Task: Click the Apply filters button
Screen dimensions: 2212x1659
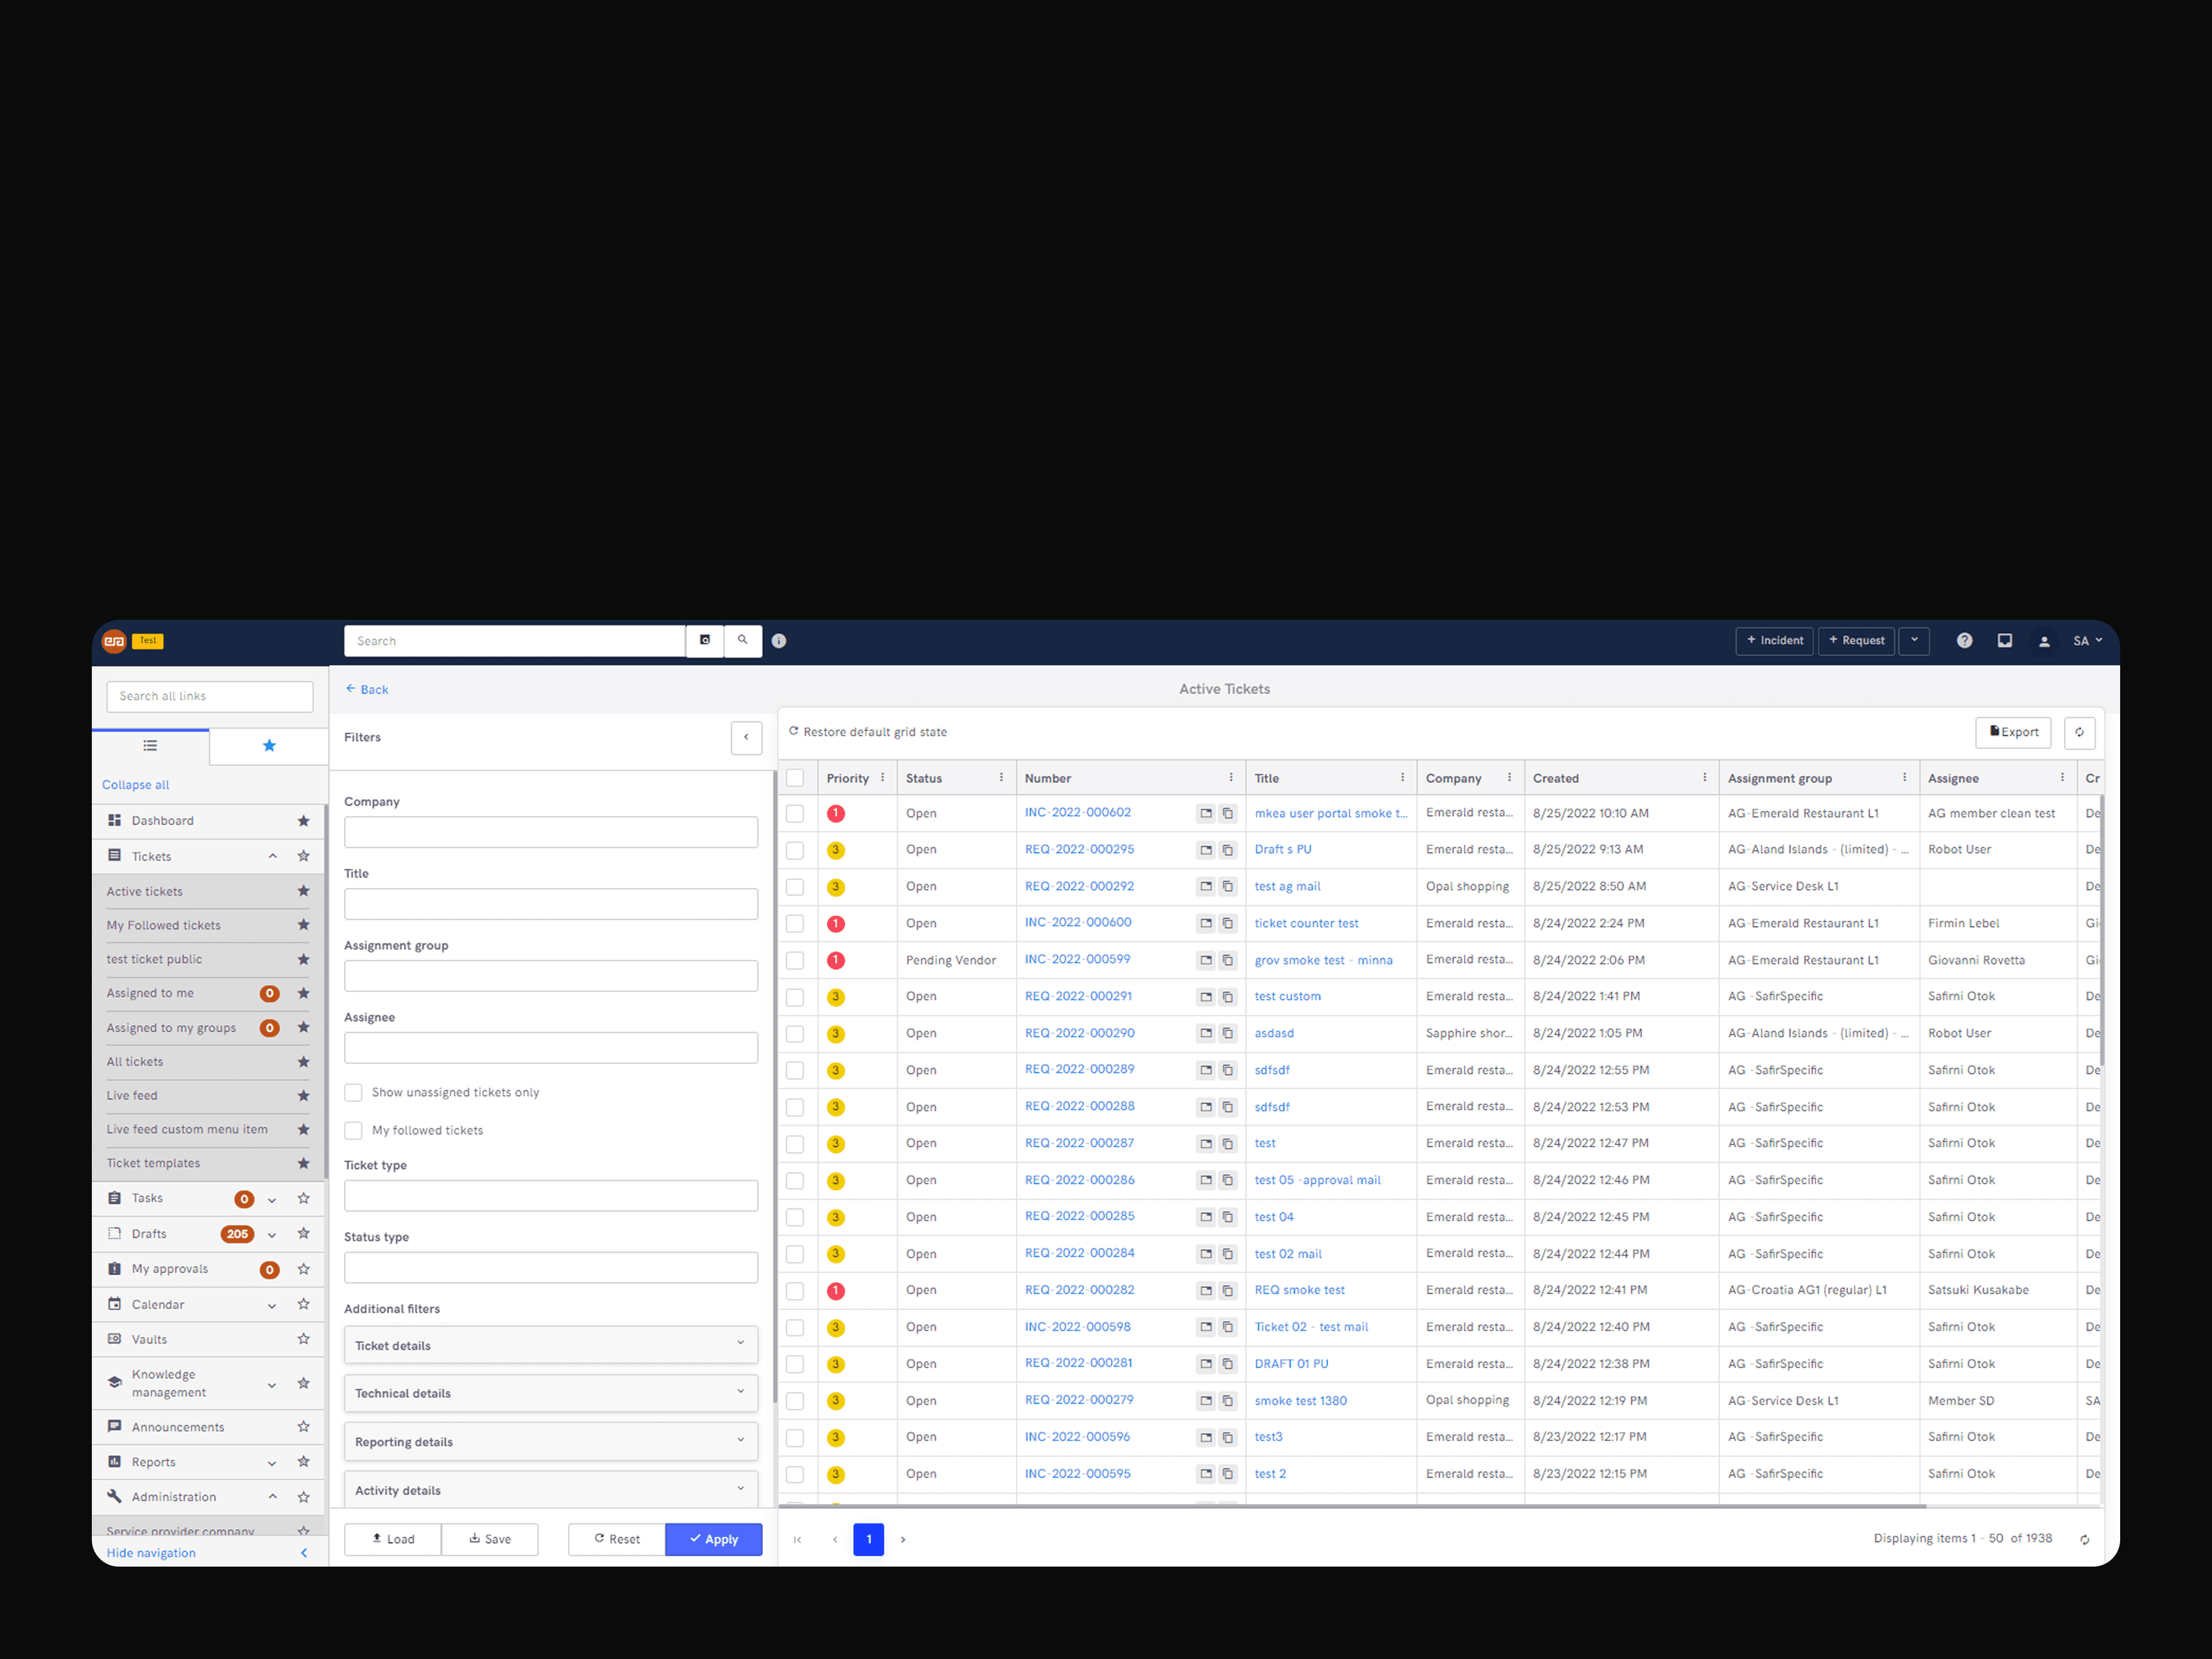Action: (x=713, y=1540)
